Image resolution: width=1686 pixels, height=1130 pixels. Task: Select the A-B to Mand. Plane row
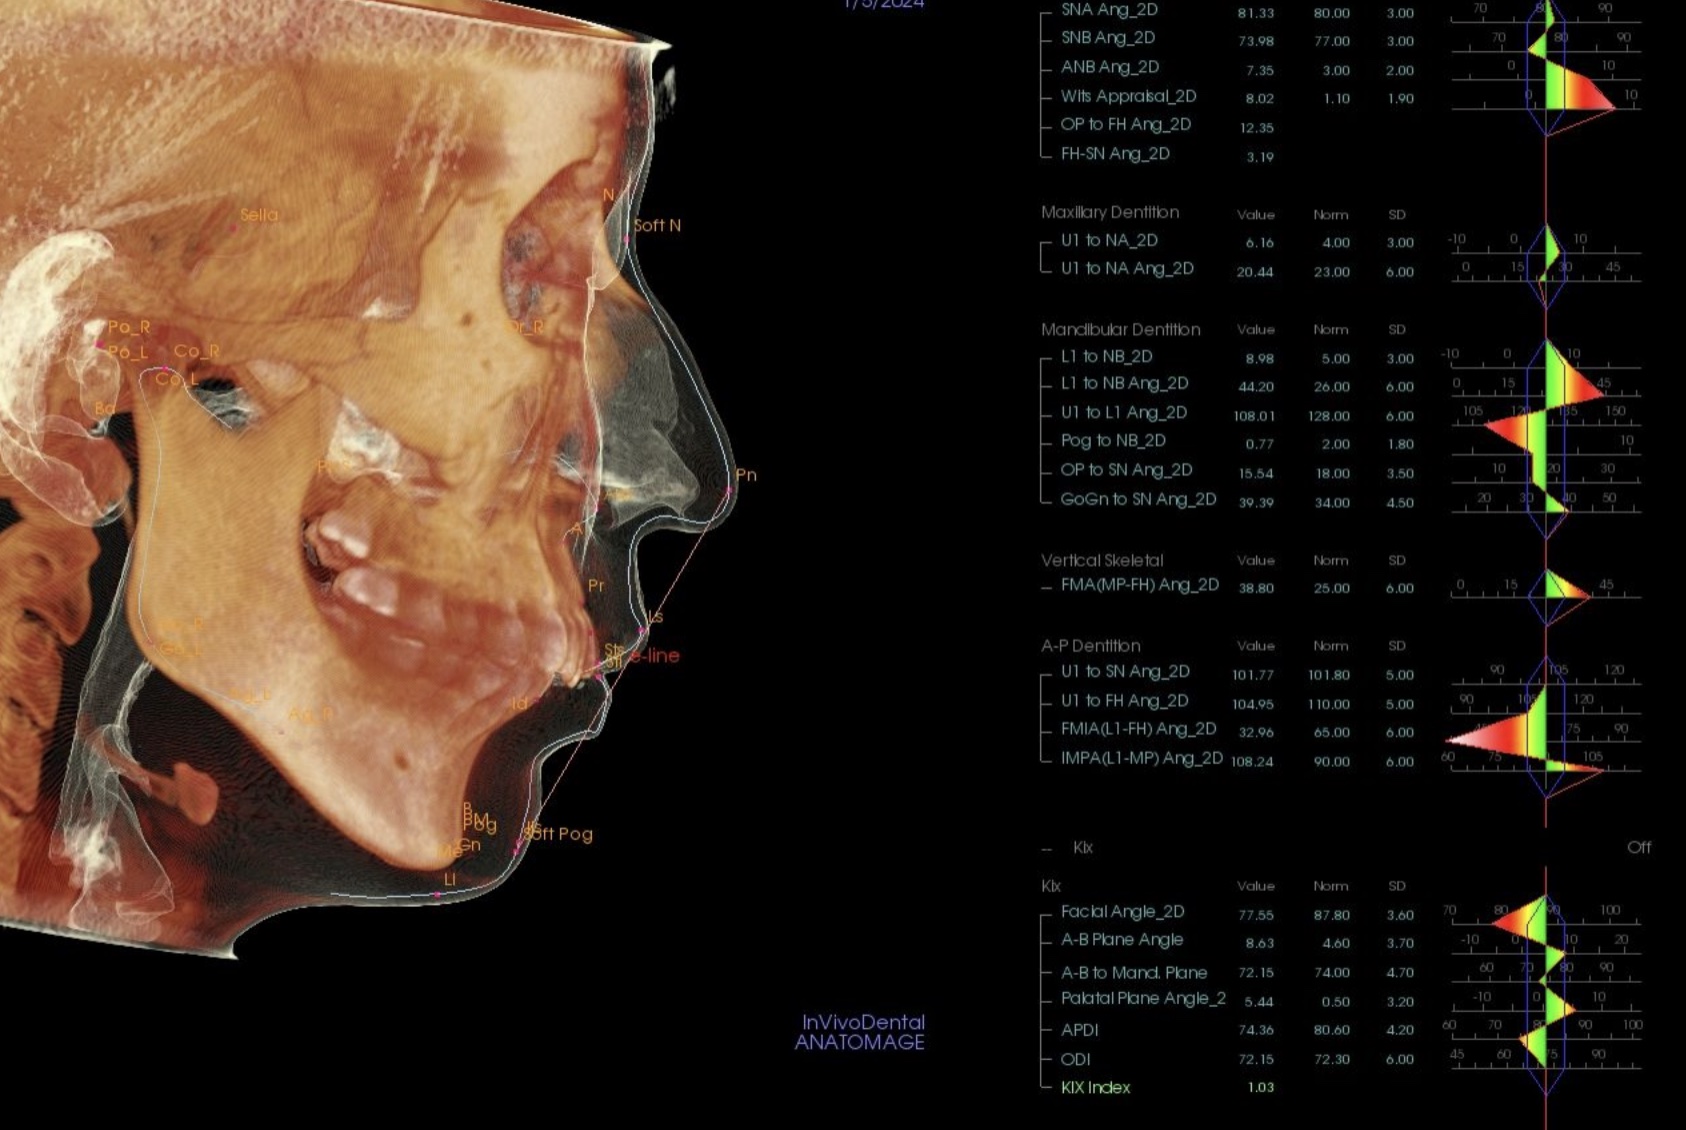(1238, 972)
